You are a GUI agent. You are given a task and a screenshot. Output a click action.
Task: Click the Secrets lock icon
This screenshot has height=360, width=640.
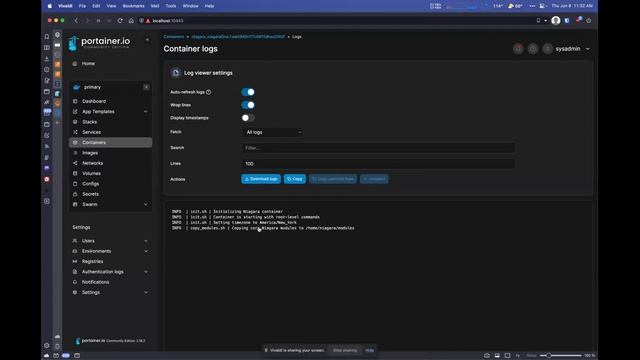pos(75,194)
